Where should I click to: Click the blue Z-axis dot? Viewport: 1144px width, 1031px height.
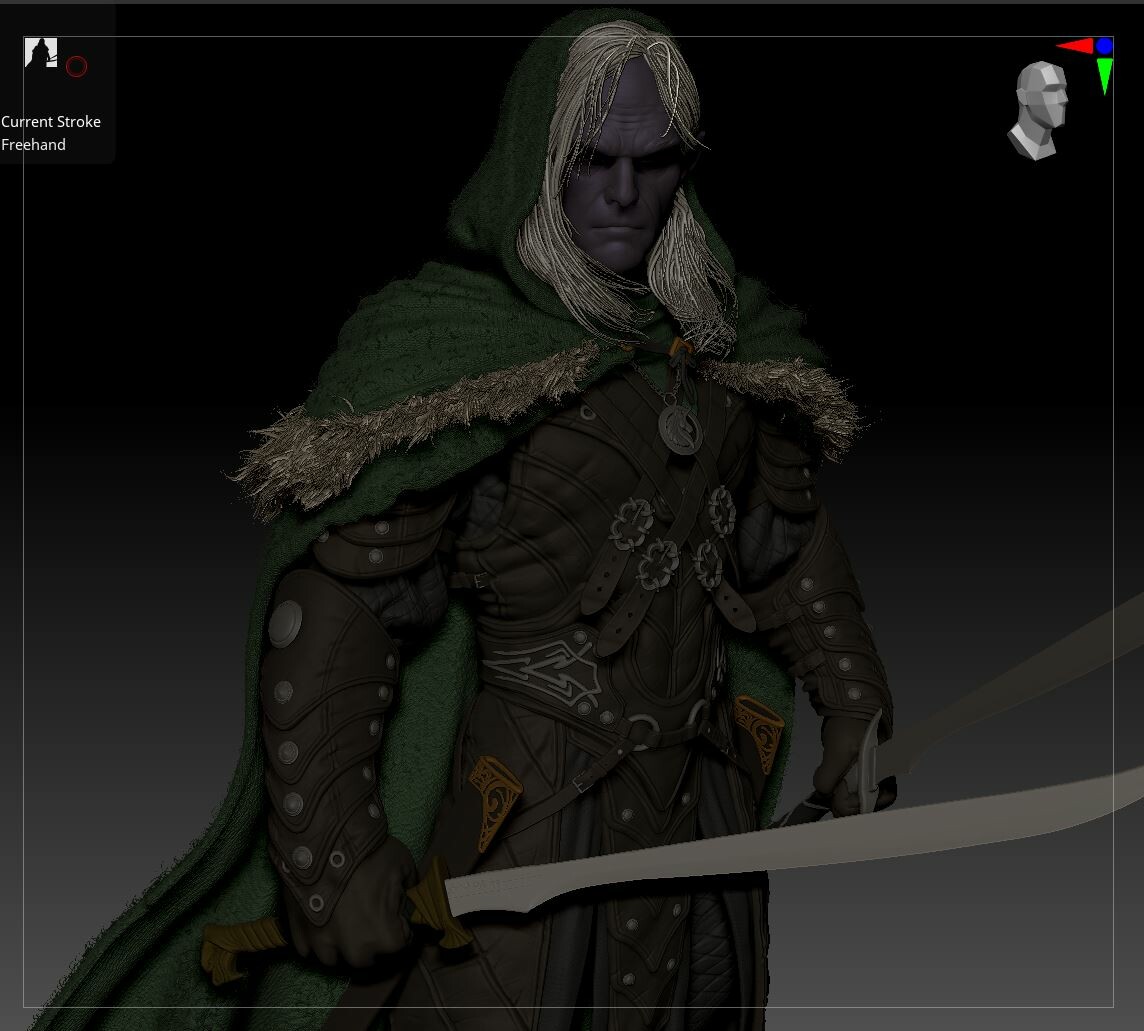click(x=1105, y=46)
